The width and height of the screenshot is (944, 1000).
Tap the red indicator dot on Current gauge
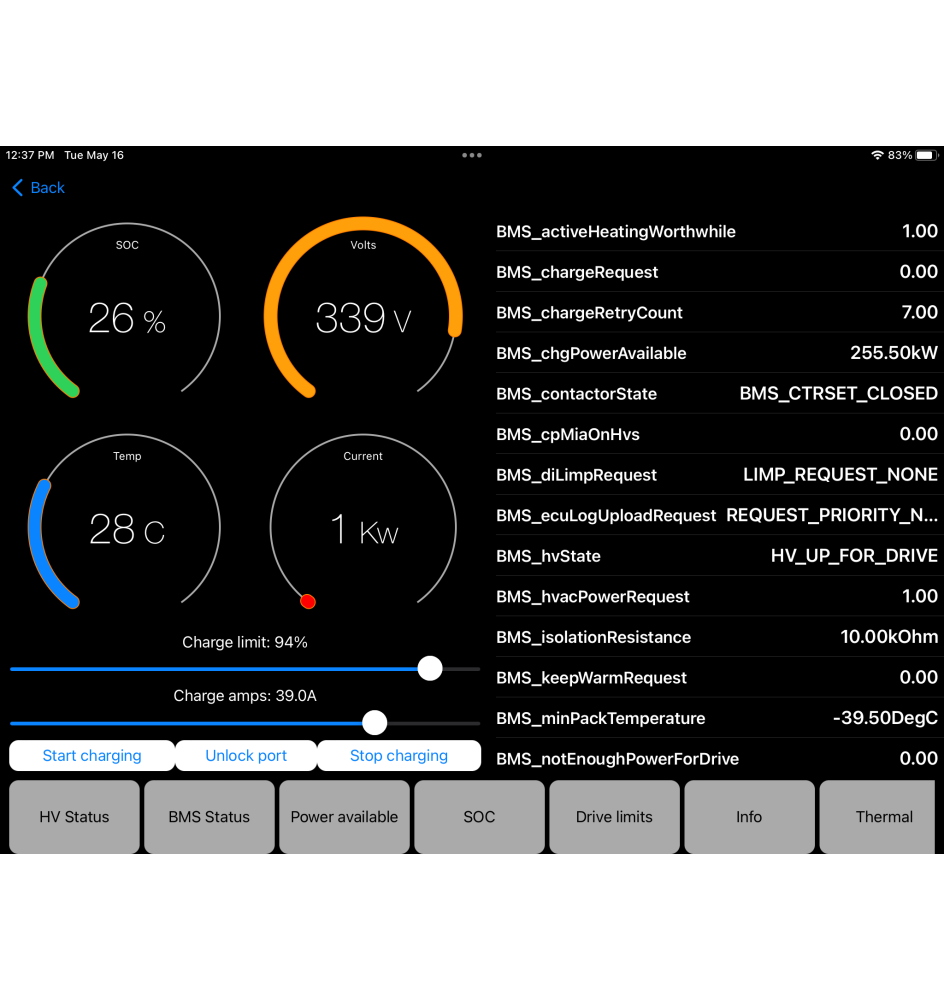[308, 601]
